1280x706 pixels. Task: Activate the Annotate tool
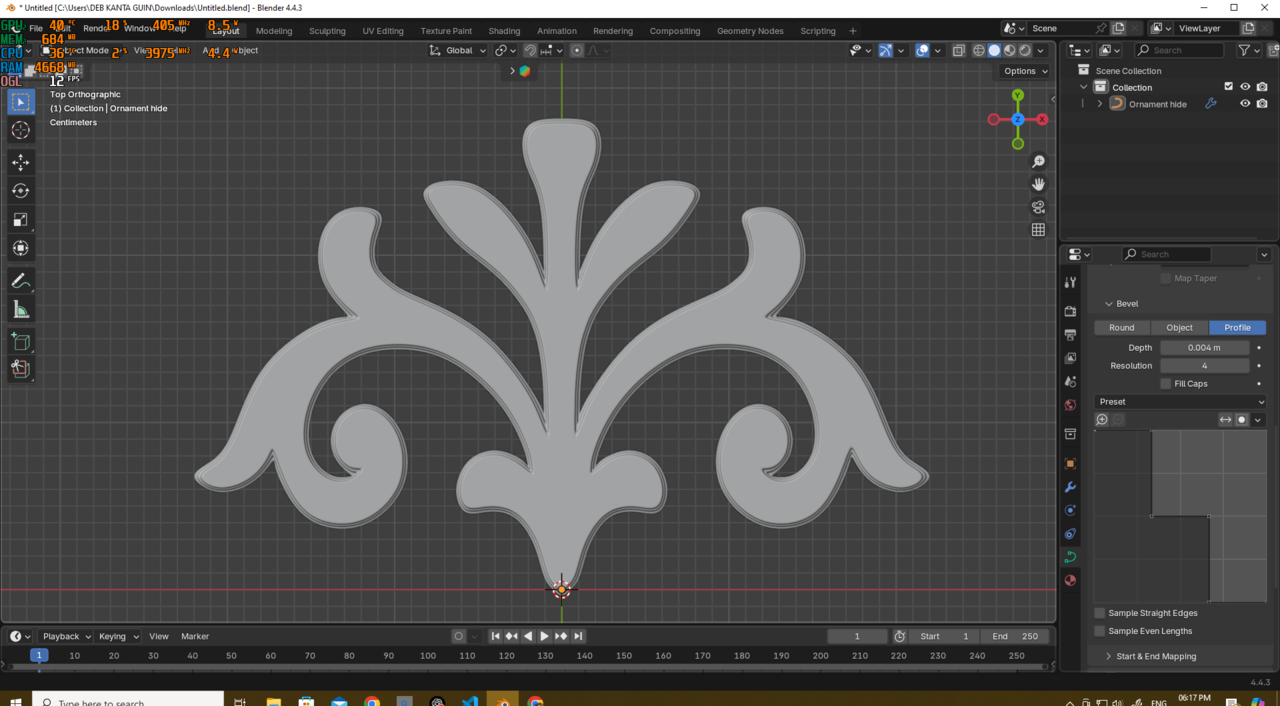(20, 281)
